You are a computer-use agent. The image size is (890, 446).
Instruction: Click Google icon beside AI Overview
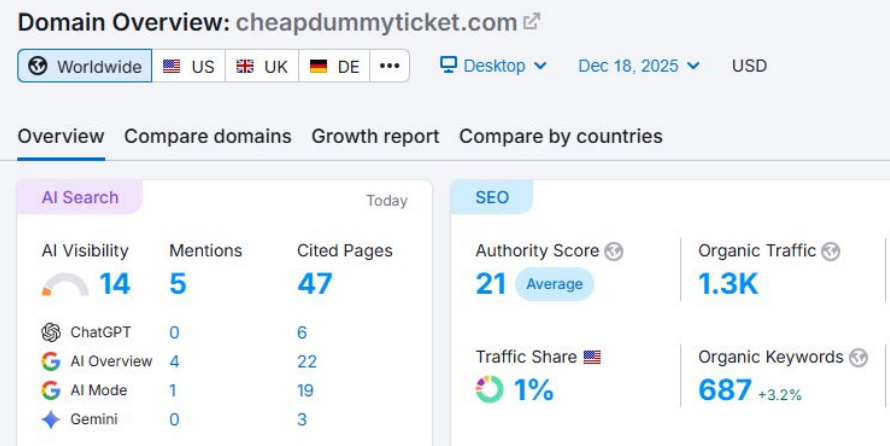[51, 362]
